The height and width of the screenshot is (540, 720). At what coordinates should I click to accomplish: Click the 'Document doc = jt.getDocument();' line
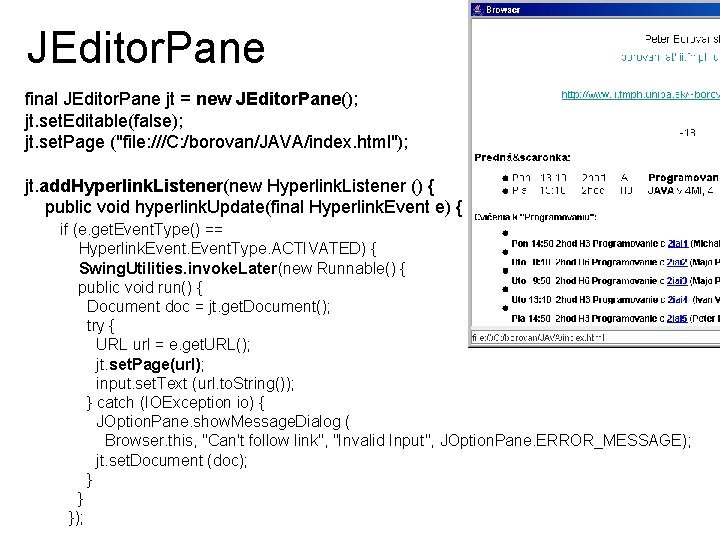[208, 306]
